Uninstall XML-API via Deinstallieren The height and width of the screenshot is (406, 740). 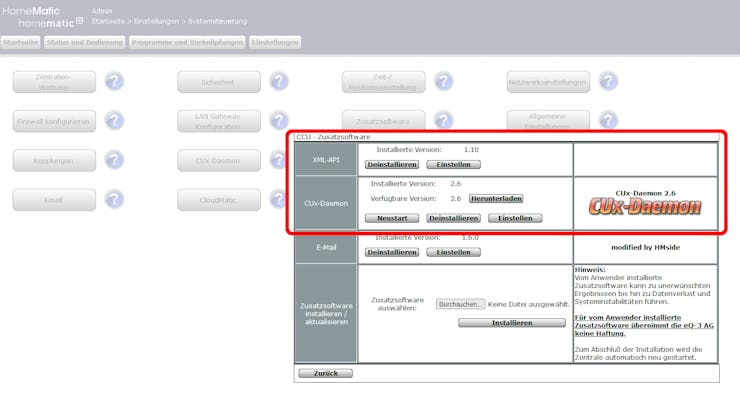(x=392, y=164)
